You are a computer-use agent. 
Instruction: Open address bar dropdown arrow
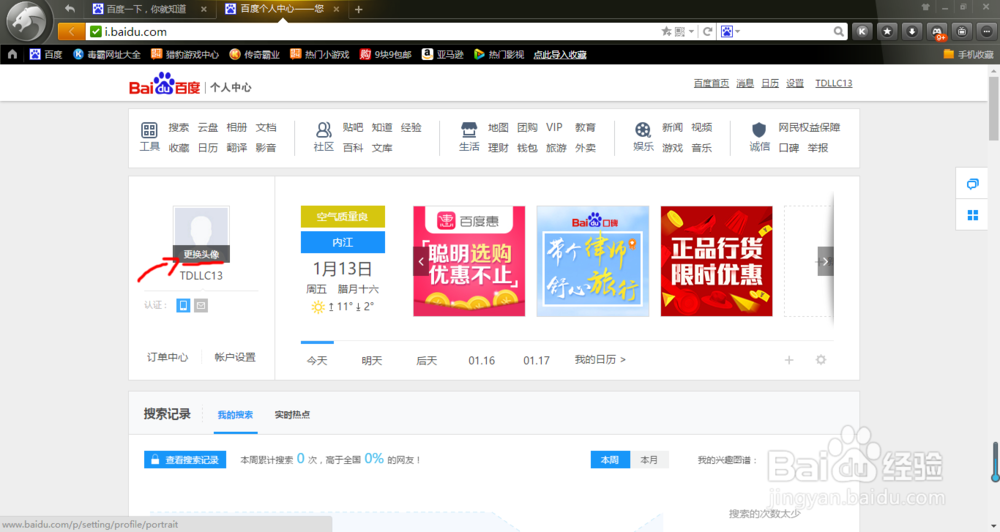(691, 31)
